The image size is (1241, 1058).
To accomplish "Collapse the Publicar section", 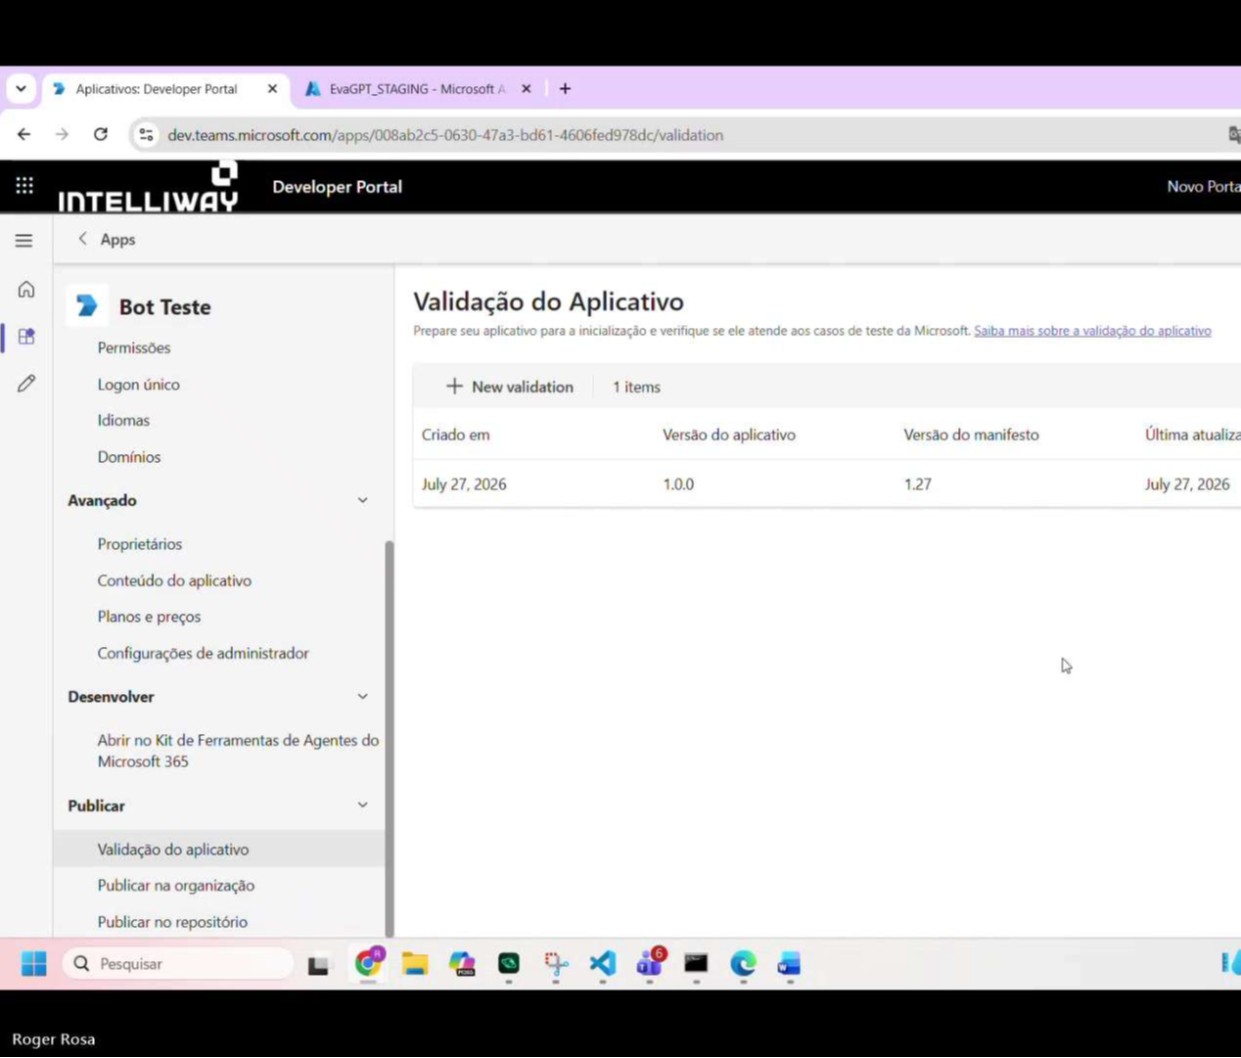I will point(362,805).
